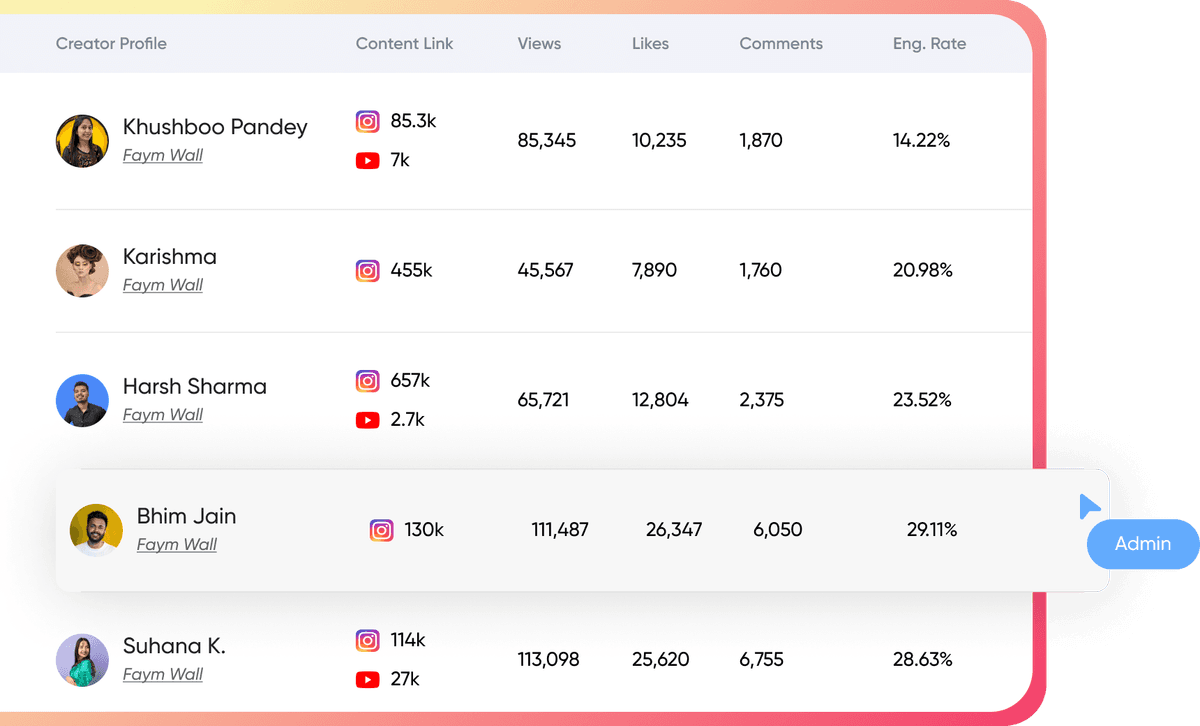The image size is (1200, 726).
Task: Click Karishma's profile avatar
Action: [x=82, y=271]
